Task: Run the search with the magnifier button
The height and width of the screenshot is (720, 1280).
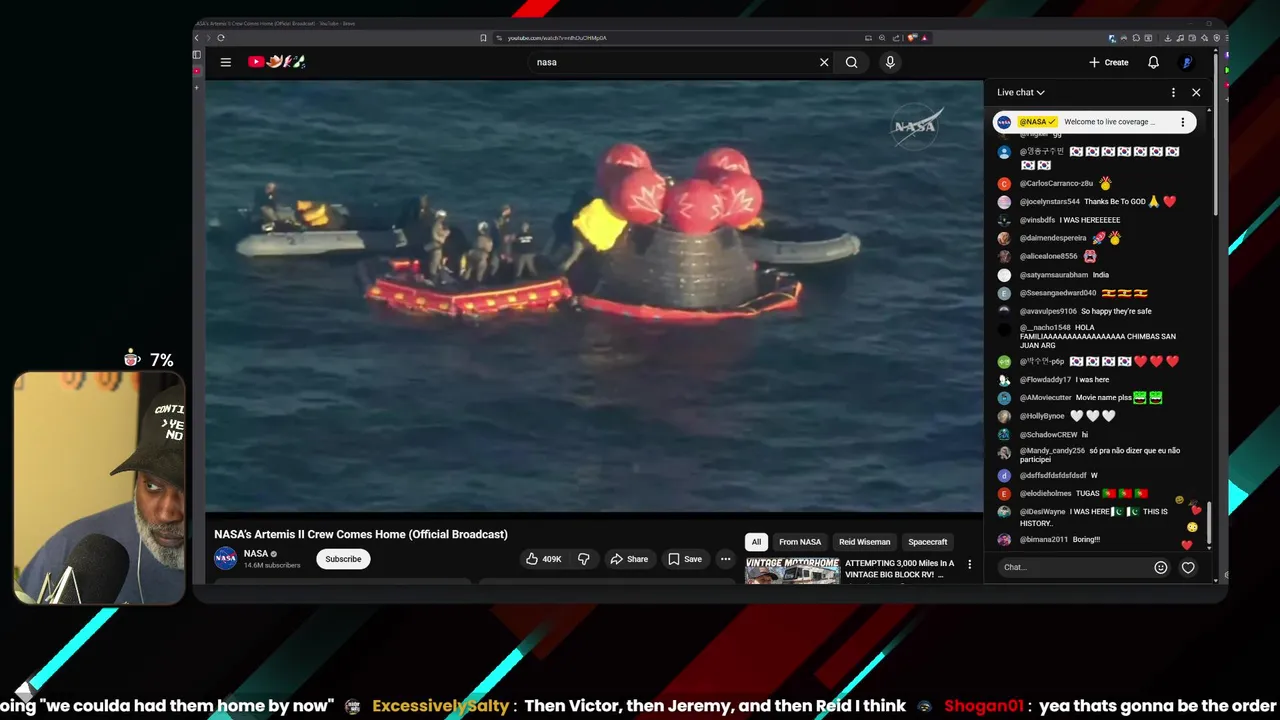Action: tap(851, 62)
